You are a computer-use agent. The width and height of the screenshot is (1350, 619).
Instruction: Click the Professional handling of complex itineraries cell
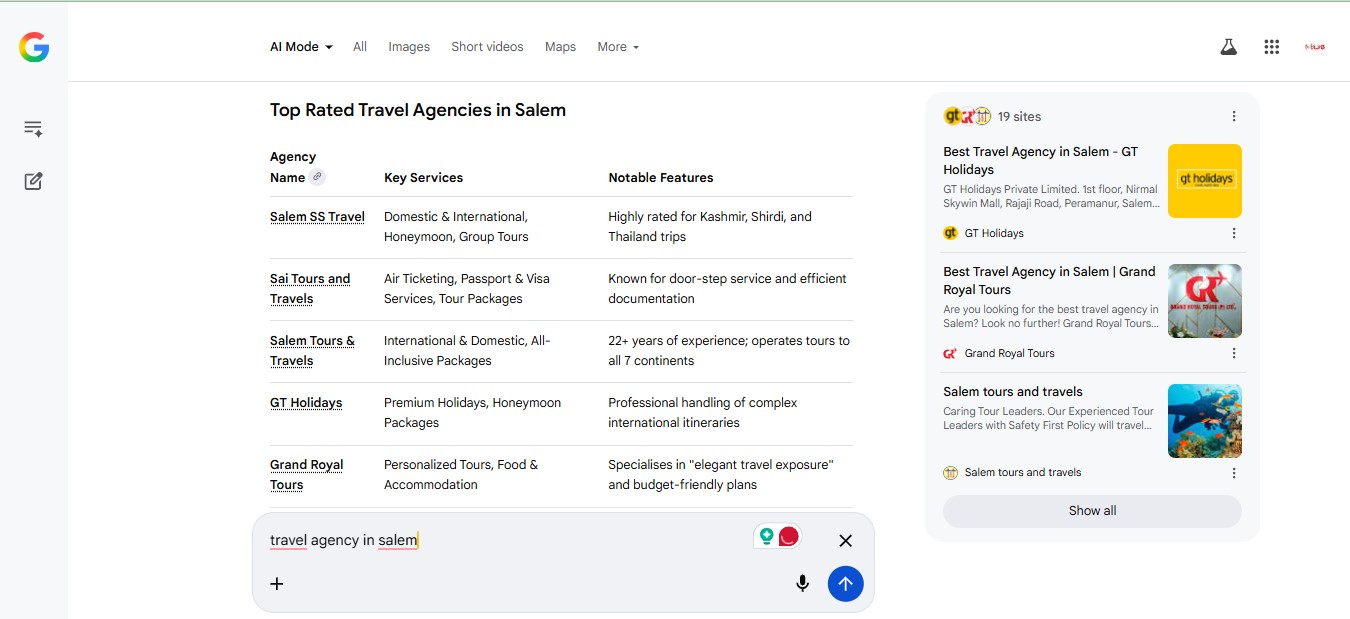(703, 413)
